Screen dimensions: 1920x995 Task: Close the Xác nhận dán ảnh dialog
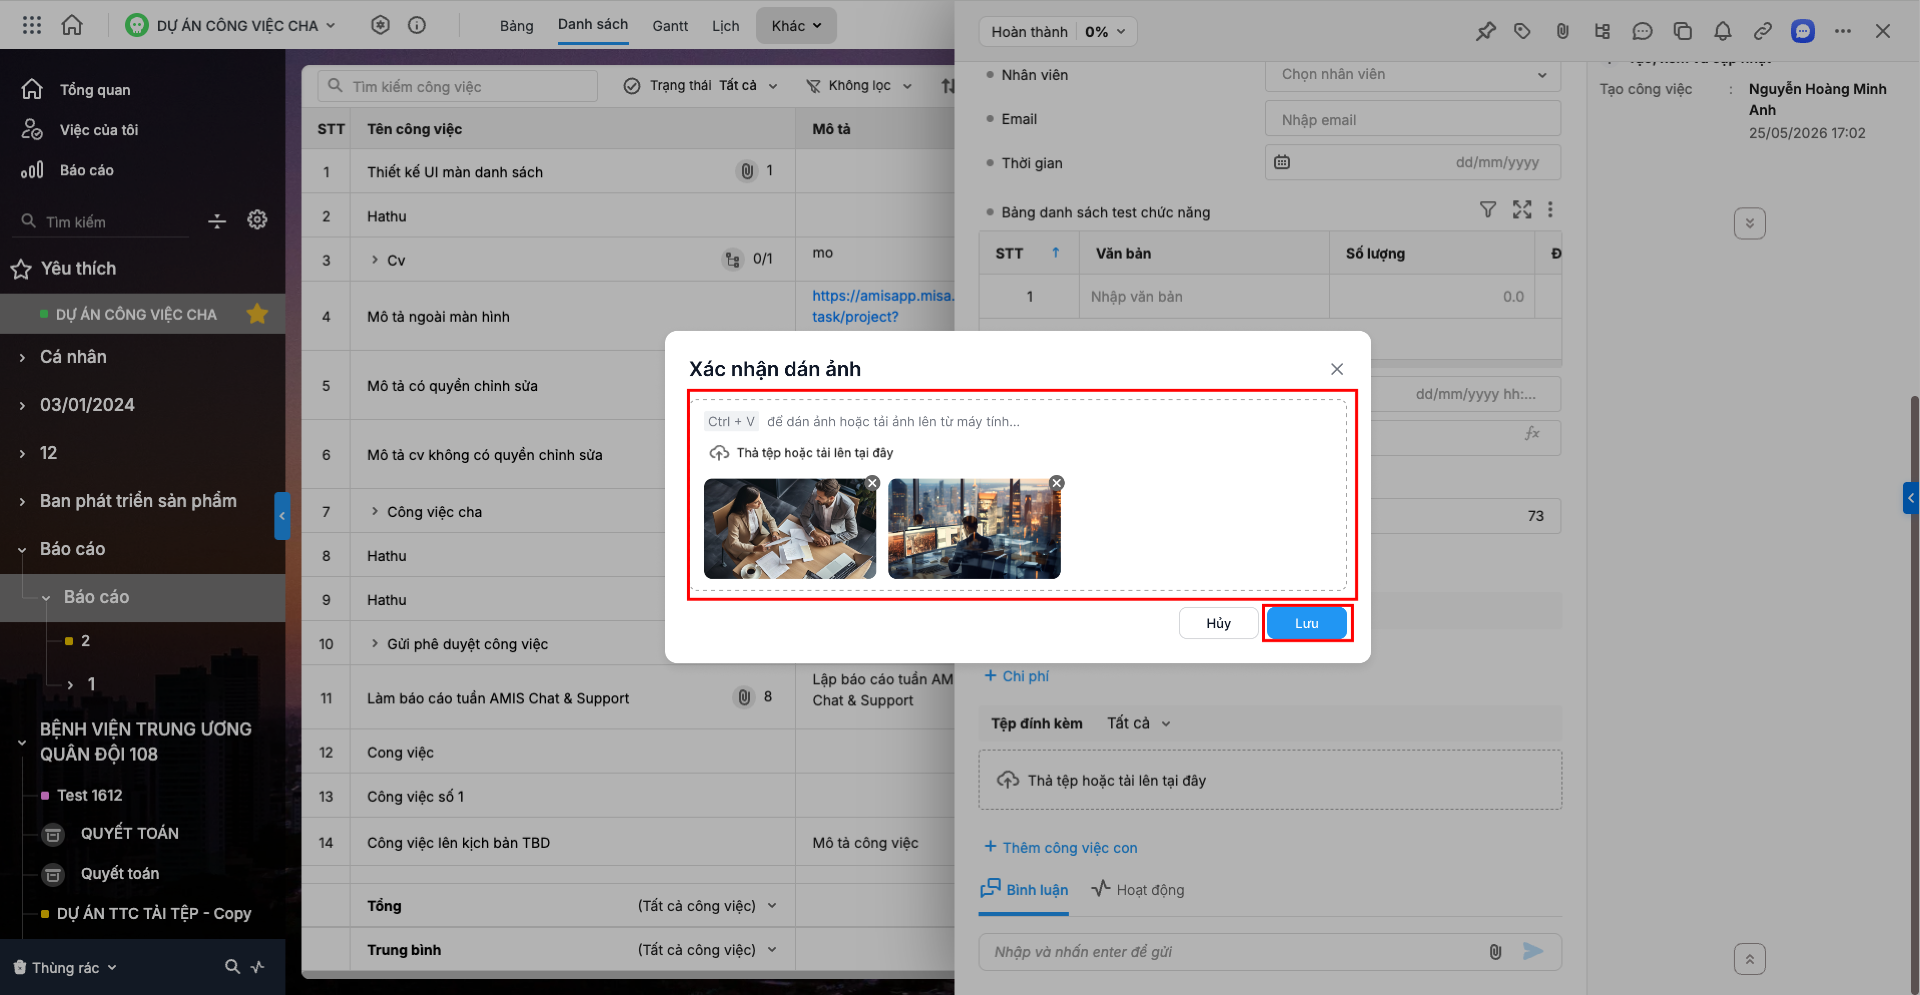(1337, 369)
